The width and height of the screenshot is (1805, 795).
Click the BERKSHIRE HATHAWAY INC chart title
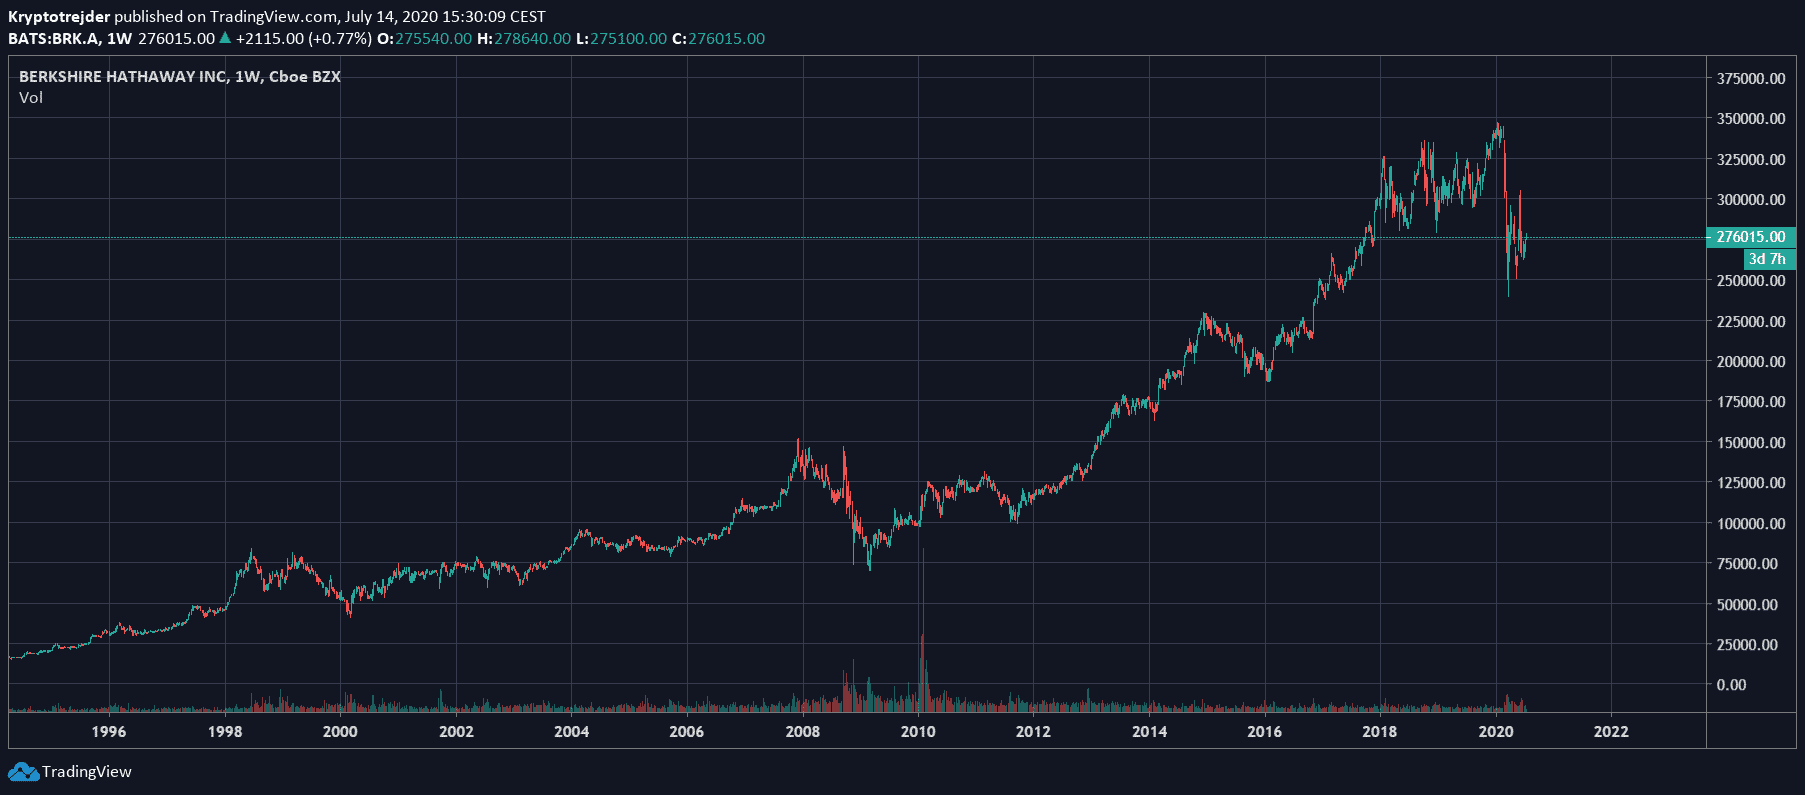pyautogui.click(x=123, y=76)
